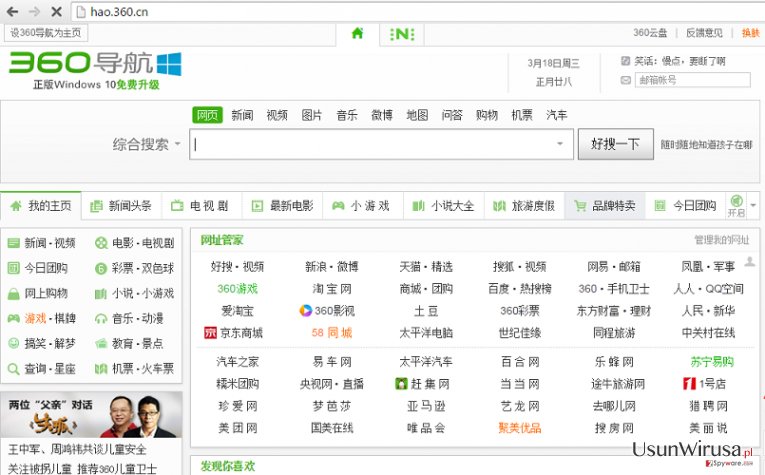Open the 我的主页 navigation tab
This screenshot has width=765, height=475.
[41, 206]
